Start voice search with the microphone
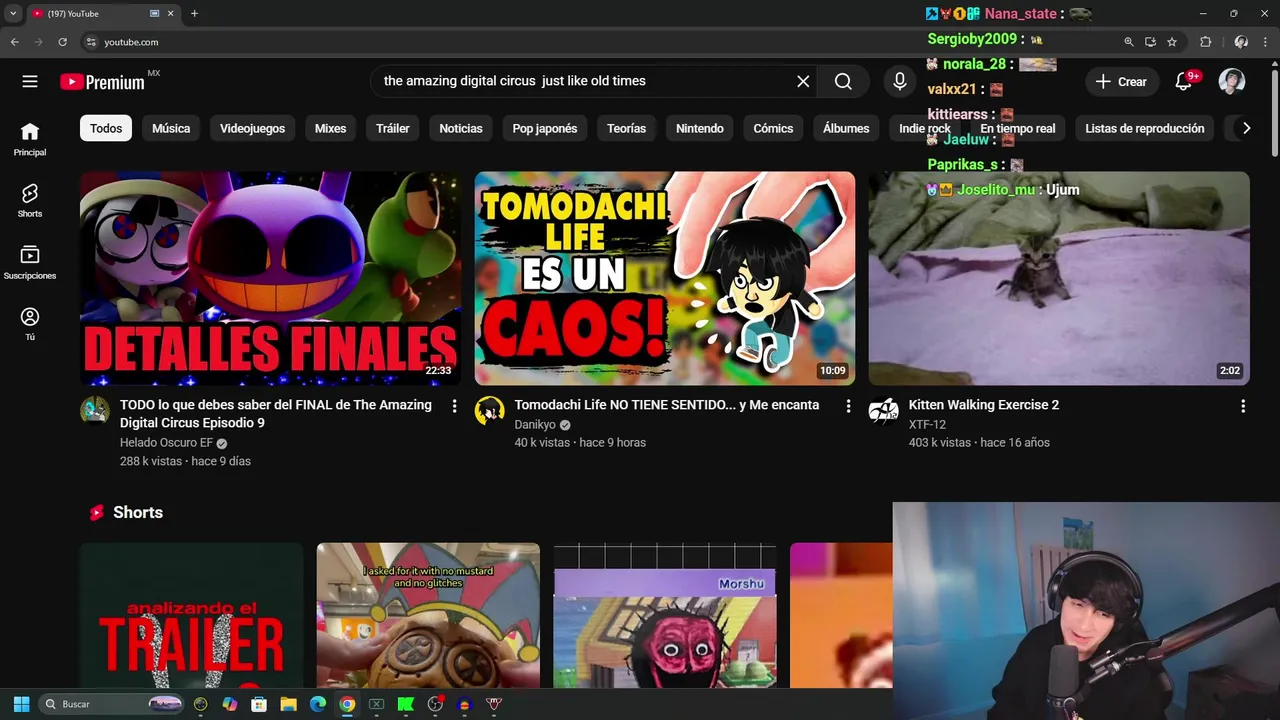Image resolution: width=1280 pixels, height=720 pixels. [x=900, y=82]
